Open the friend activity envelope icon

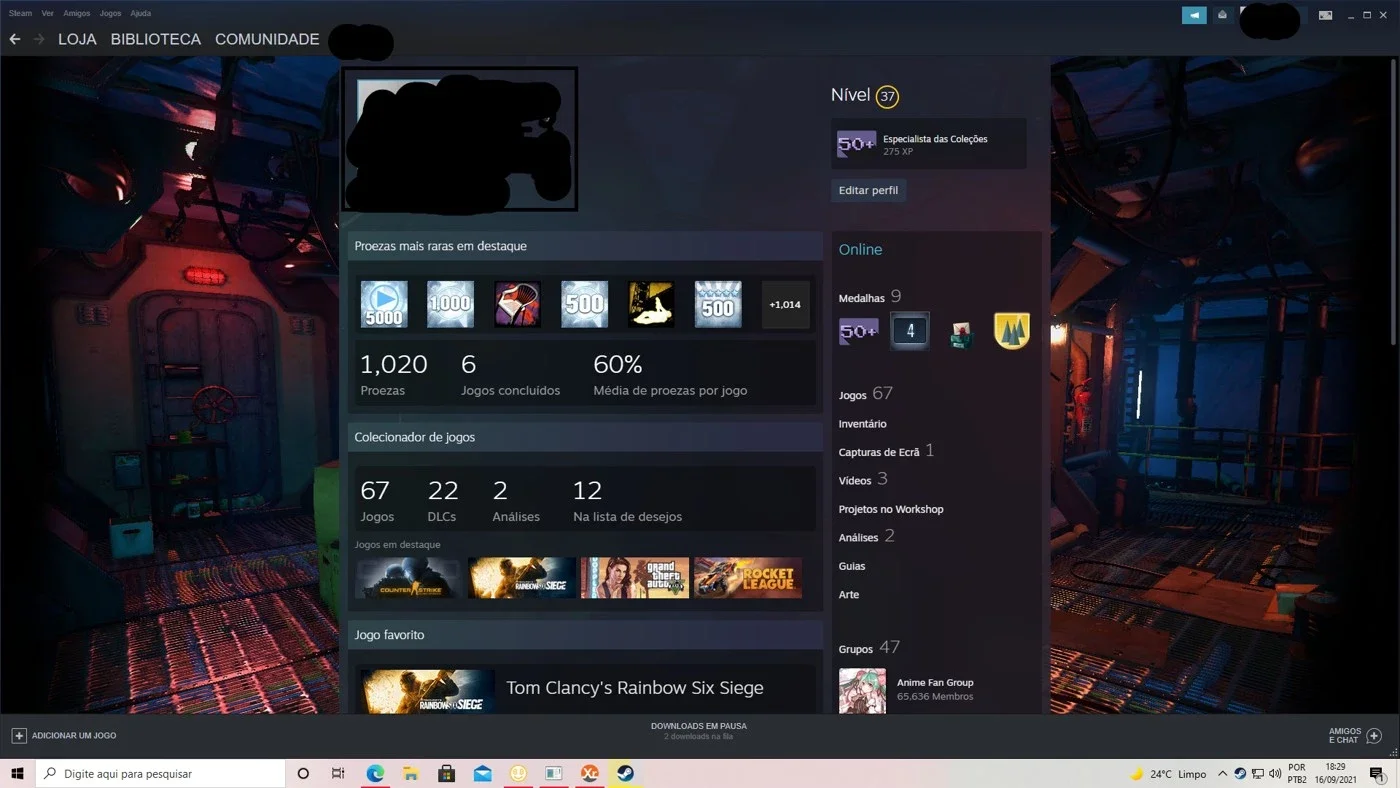click(x=1222, y=15)
